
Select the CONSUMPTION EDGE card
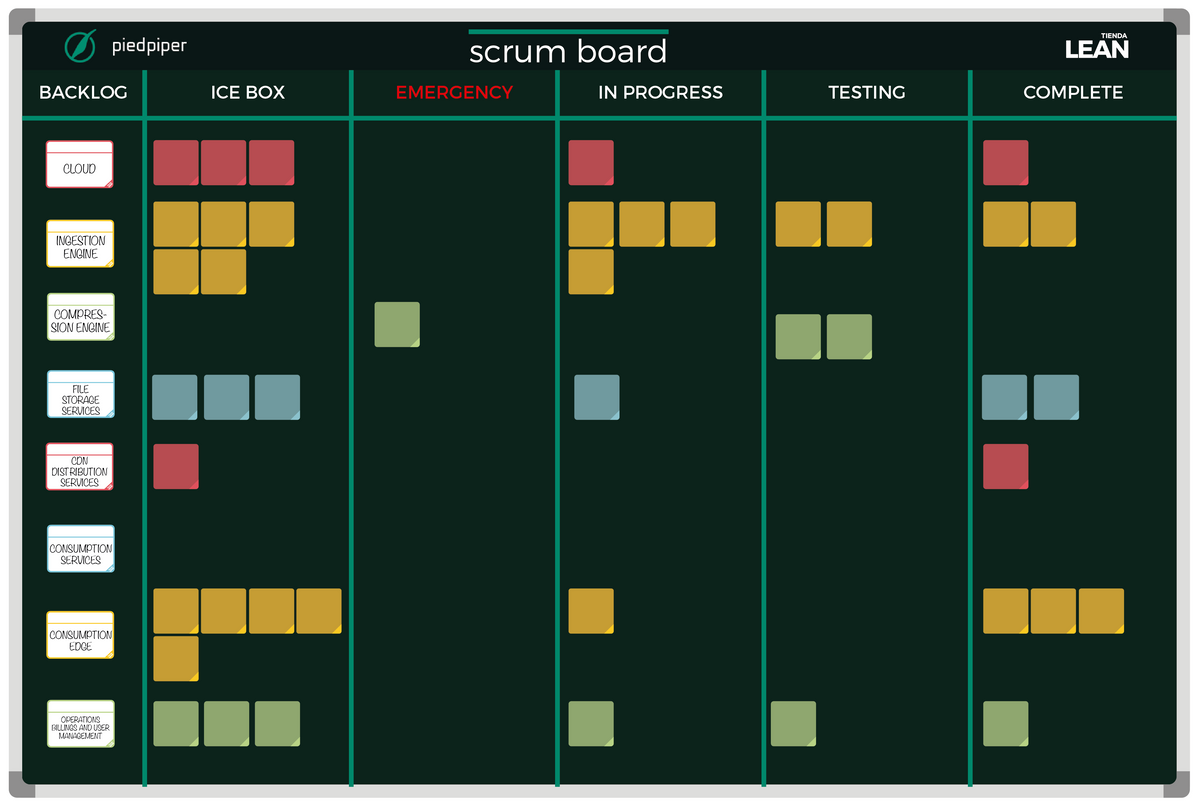coord(79,634)
